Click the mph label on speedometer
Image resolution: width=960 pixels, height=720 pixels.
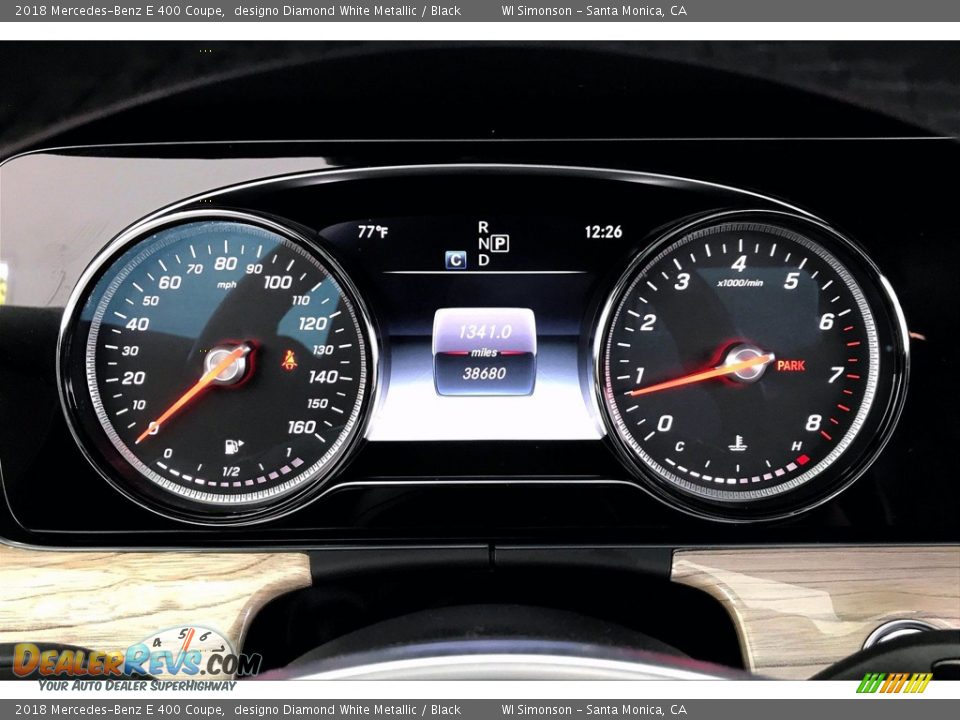coord(227,285)
